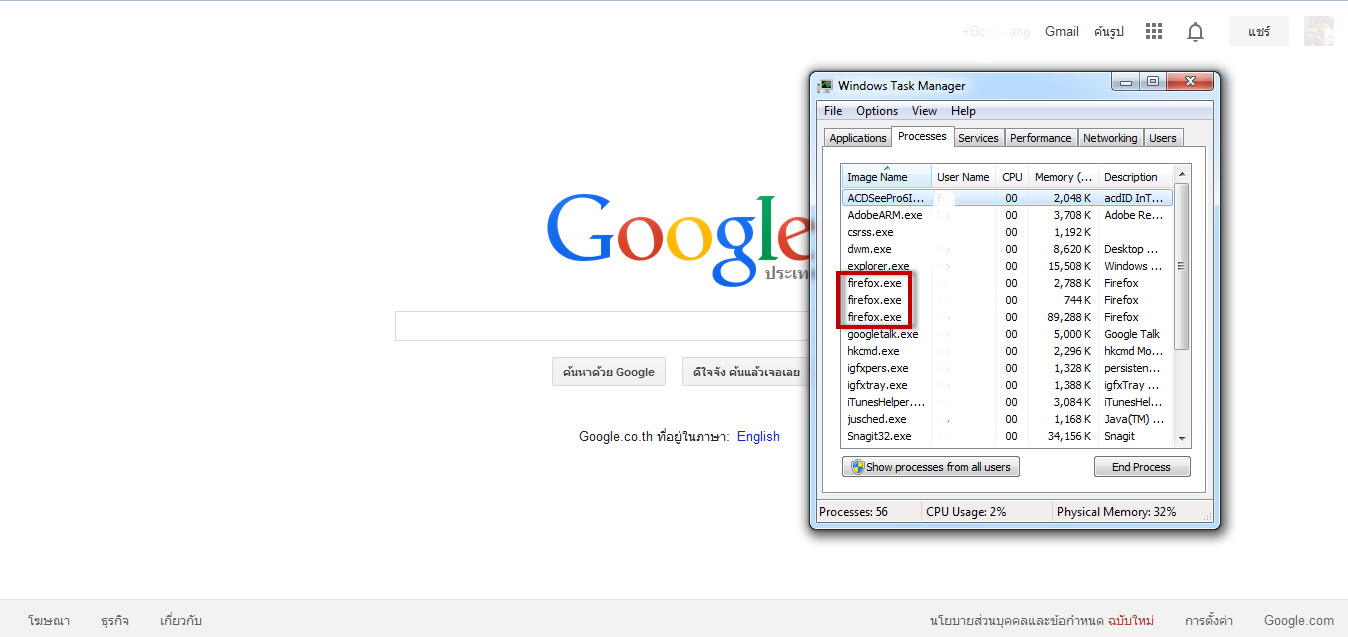Select firefox.exe using 2,788 K memory
The width and height of the screenshot is (1348, 637).
click(x=1007, y=283)
